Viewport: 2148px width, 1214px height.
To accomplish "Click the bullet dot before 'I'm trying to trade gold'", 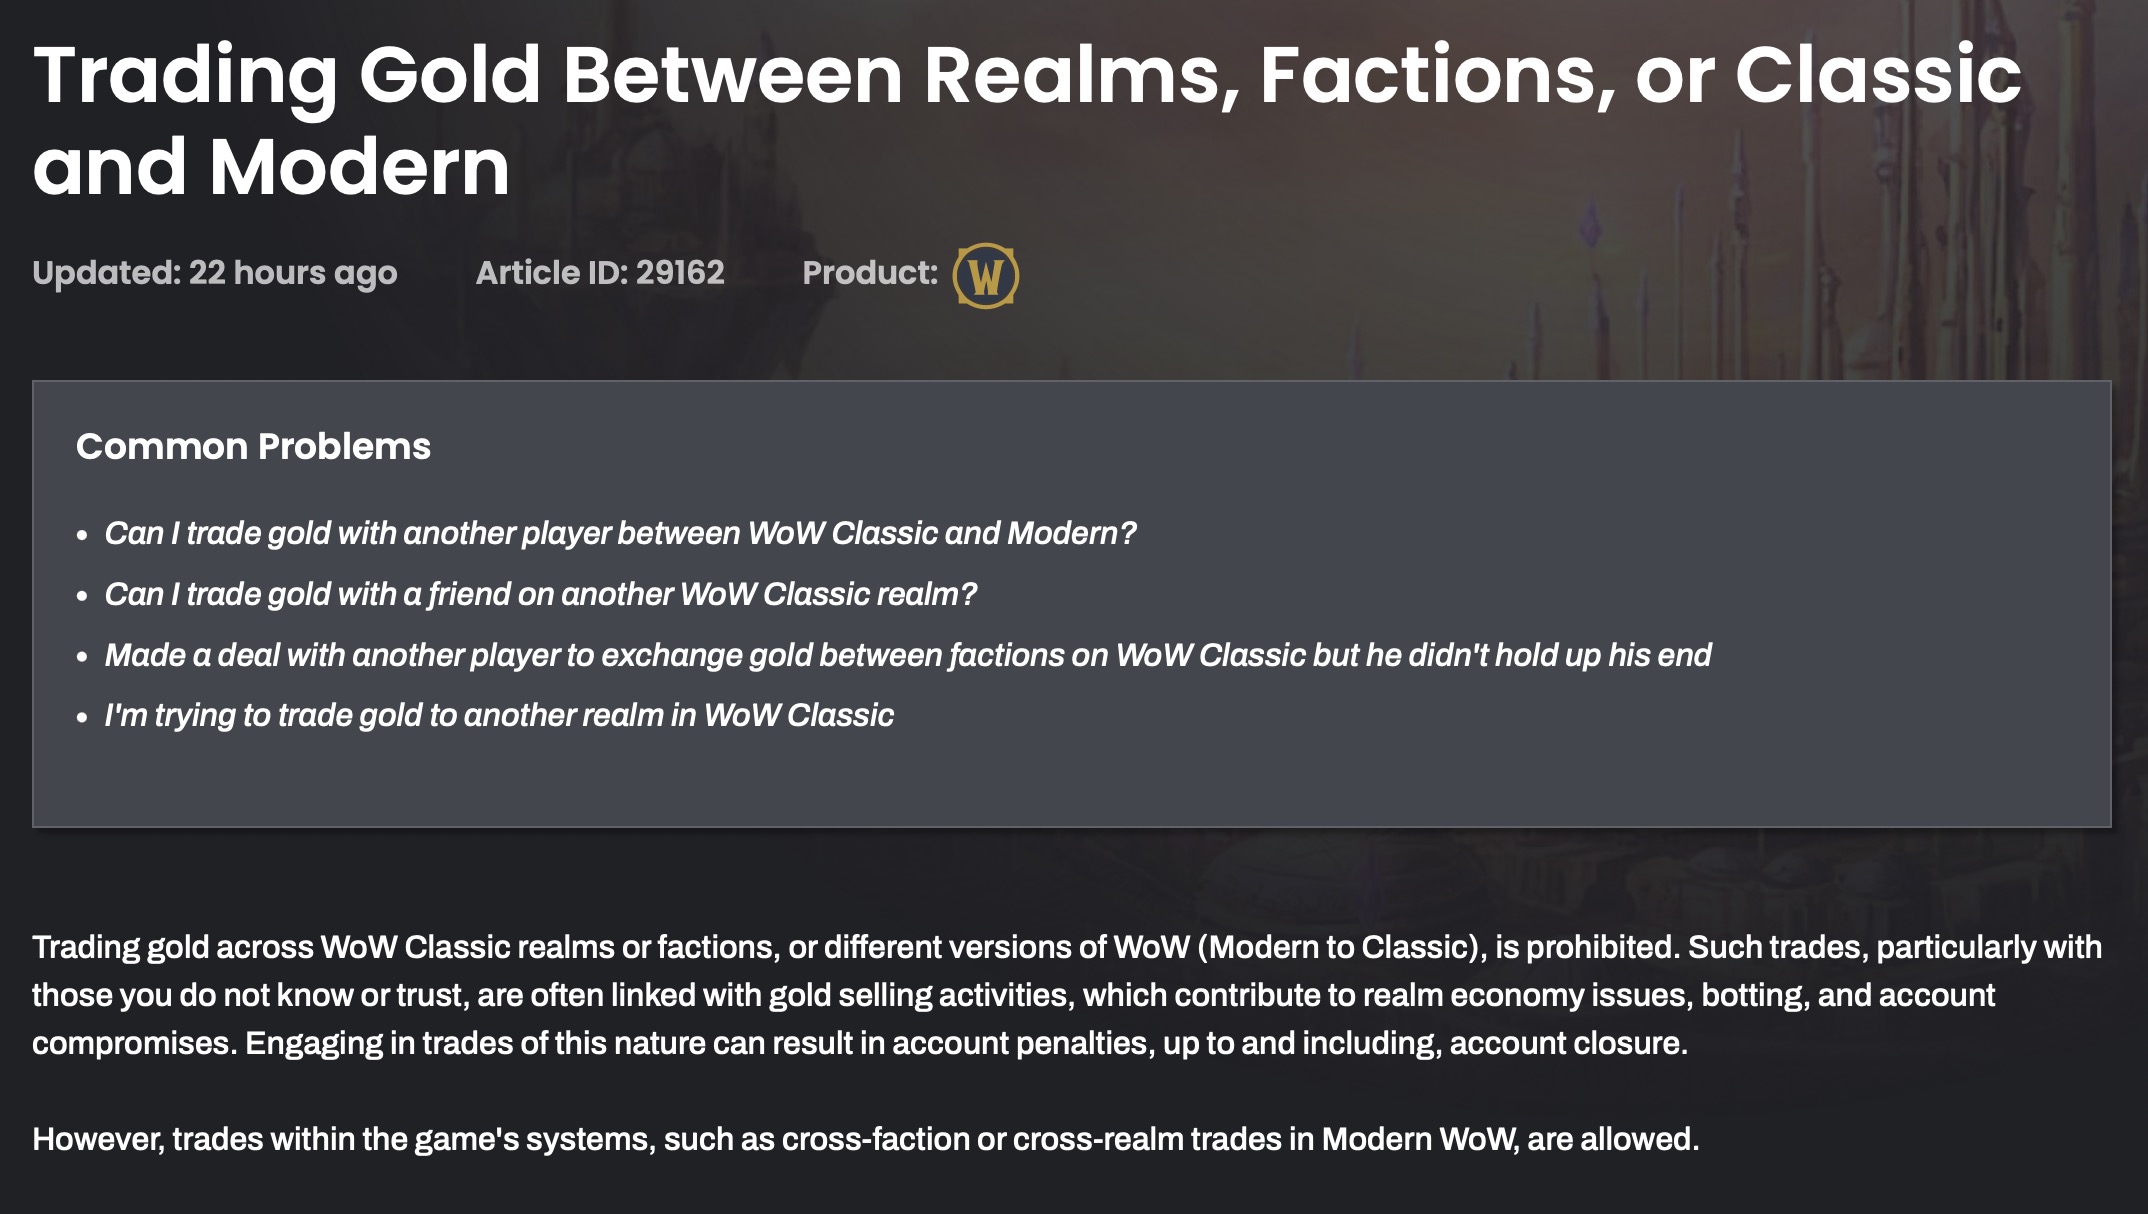I will [83, 718].
